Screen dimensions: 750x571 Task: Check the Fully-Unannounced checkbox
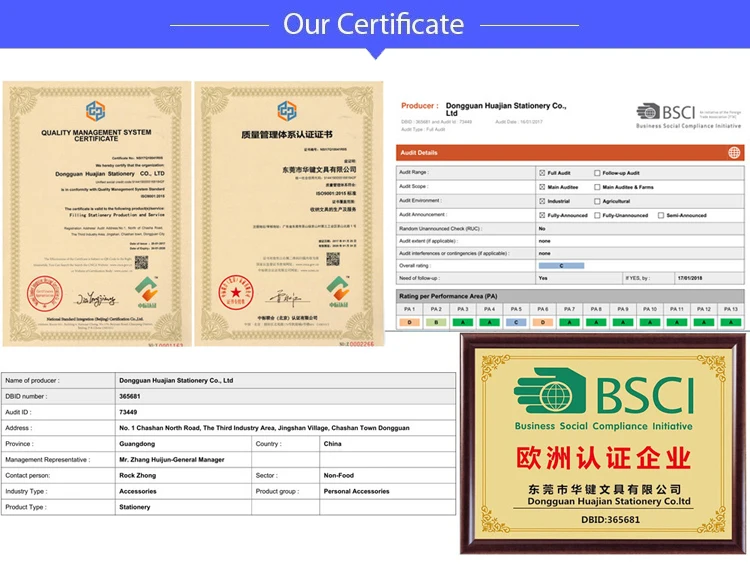(597, 215)
